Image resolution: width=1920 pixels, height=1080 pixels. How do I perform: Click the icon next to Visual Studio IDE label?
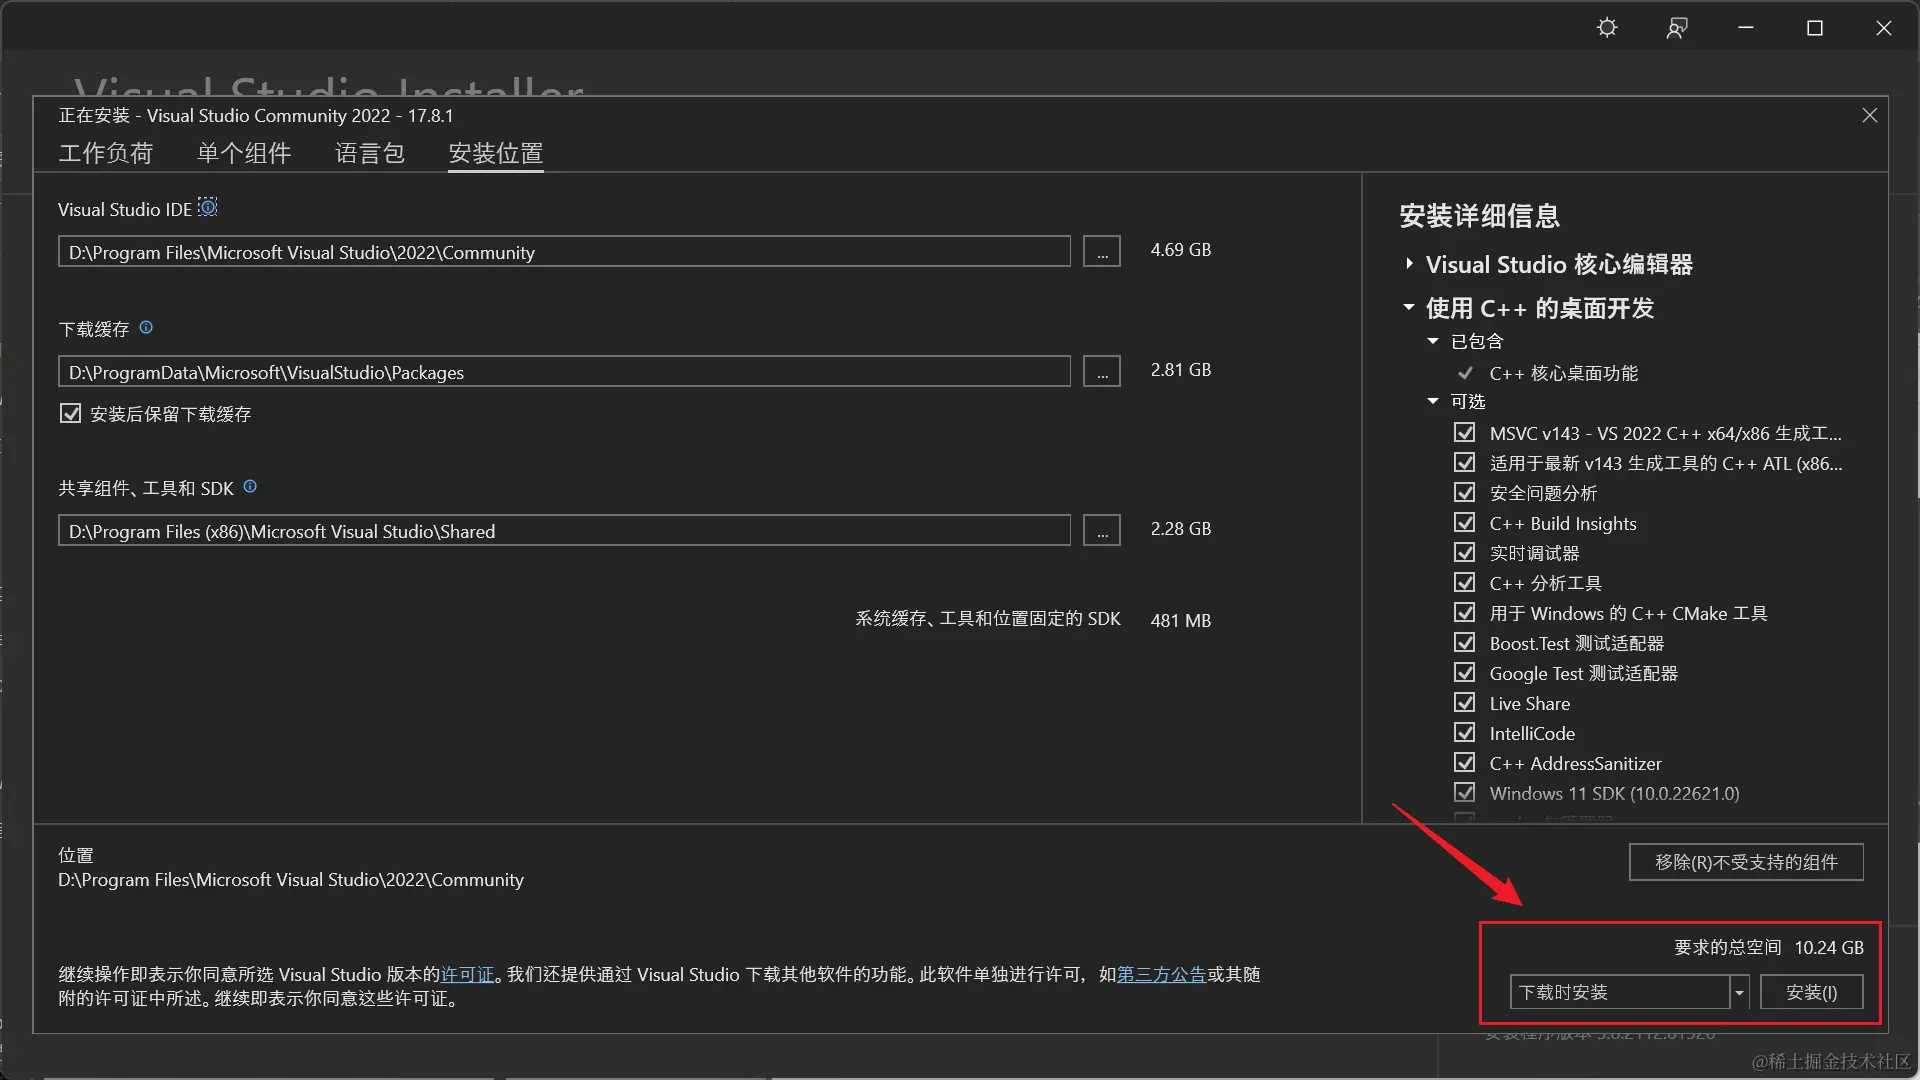(208, 207)
